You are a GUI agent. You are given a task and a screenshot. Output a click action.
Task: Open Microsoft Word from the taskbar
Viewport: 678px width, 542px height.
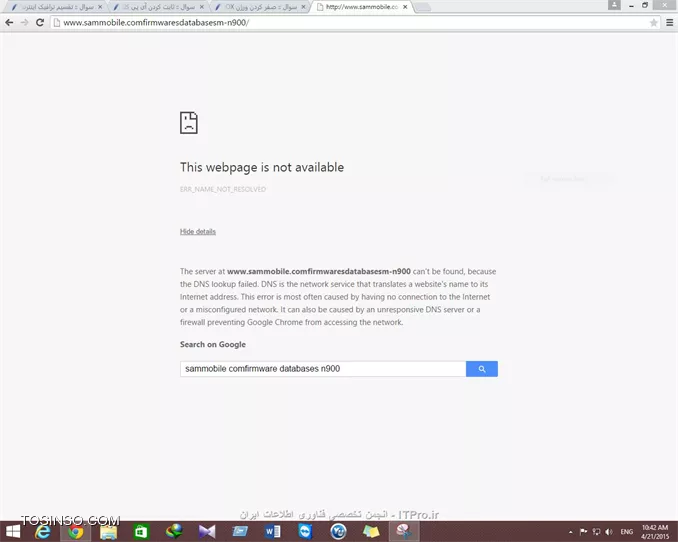[x=272, y=531]
